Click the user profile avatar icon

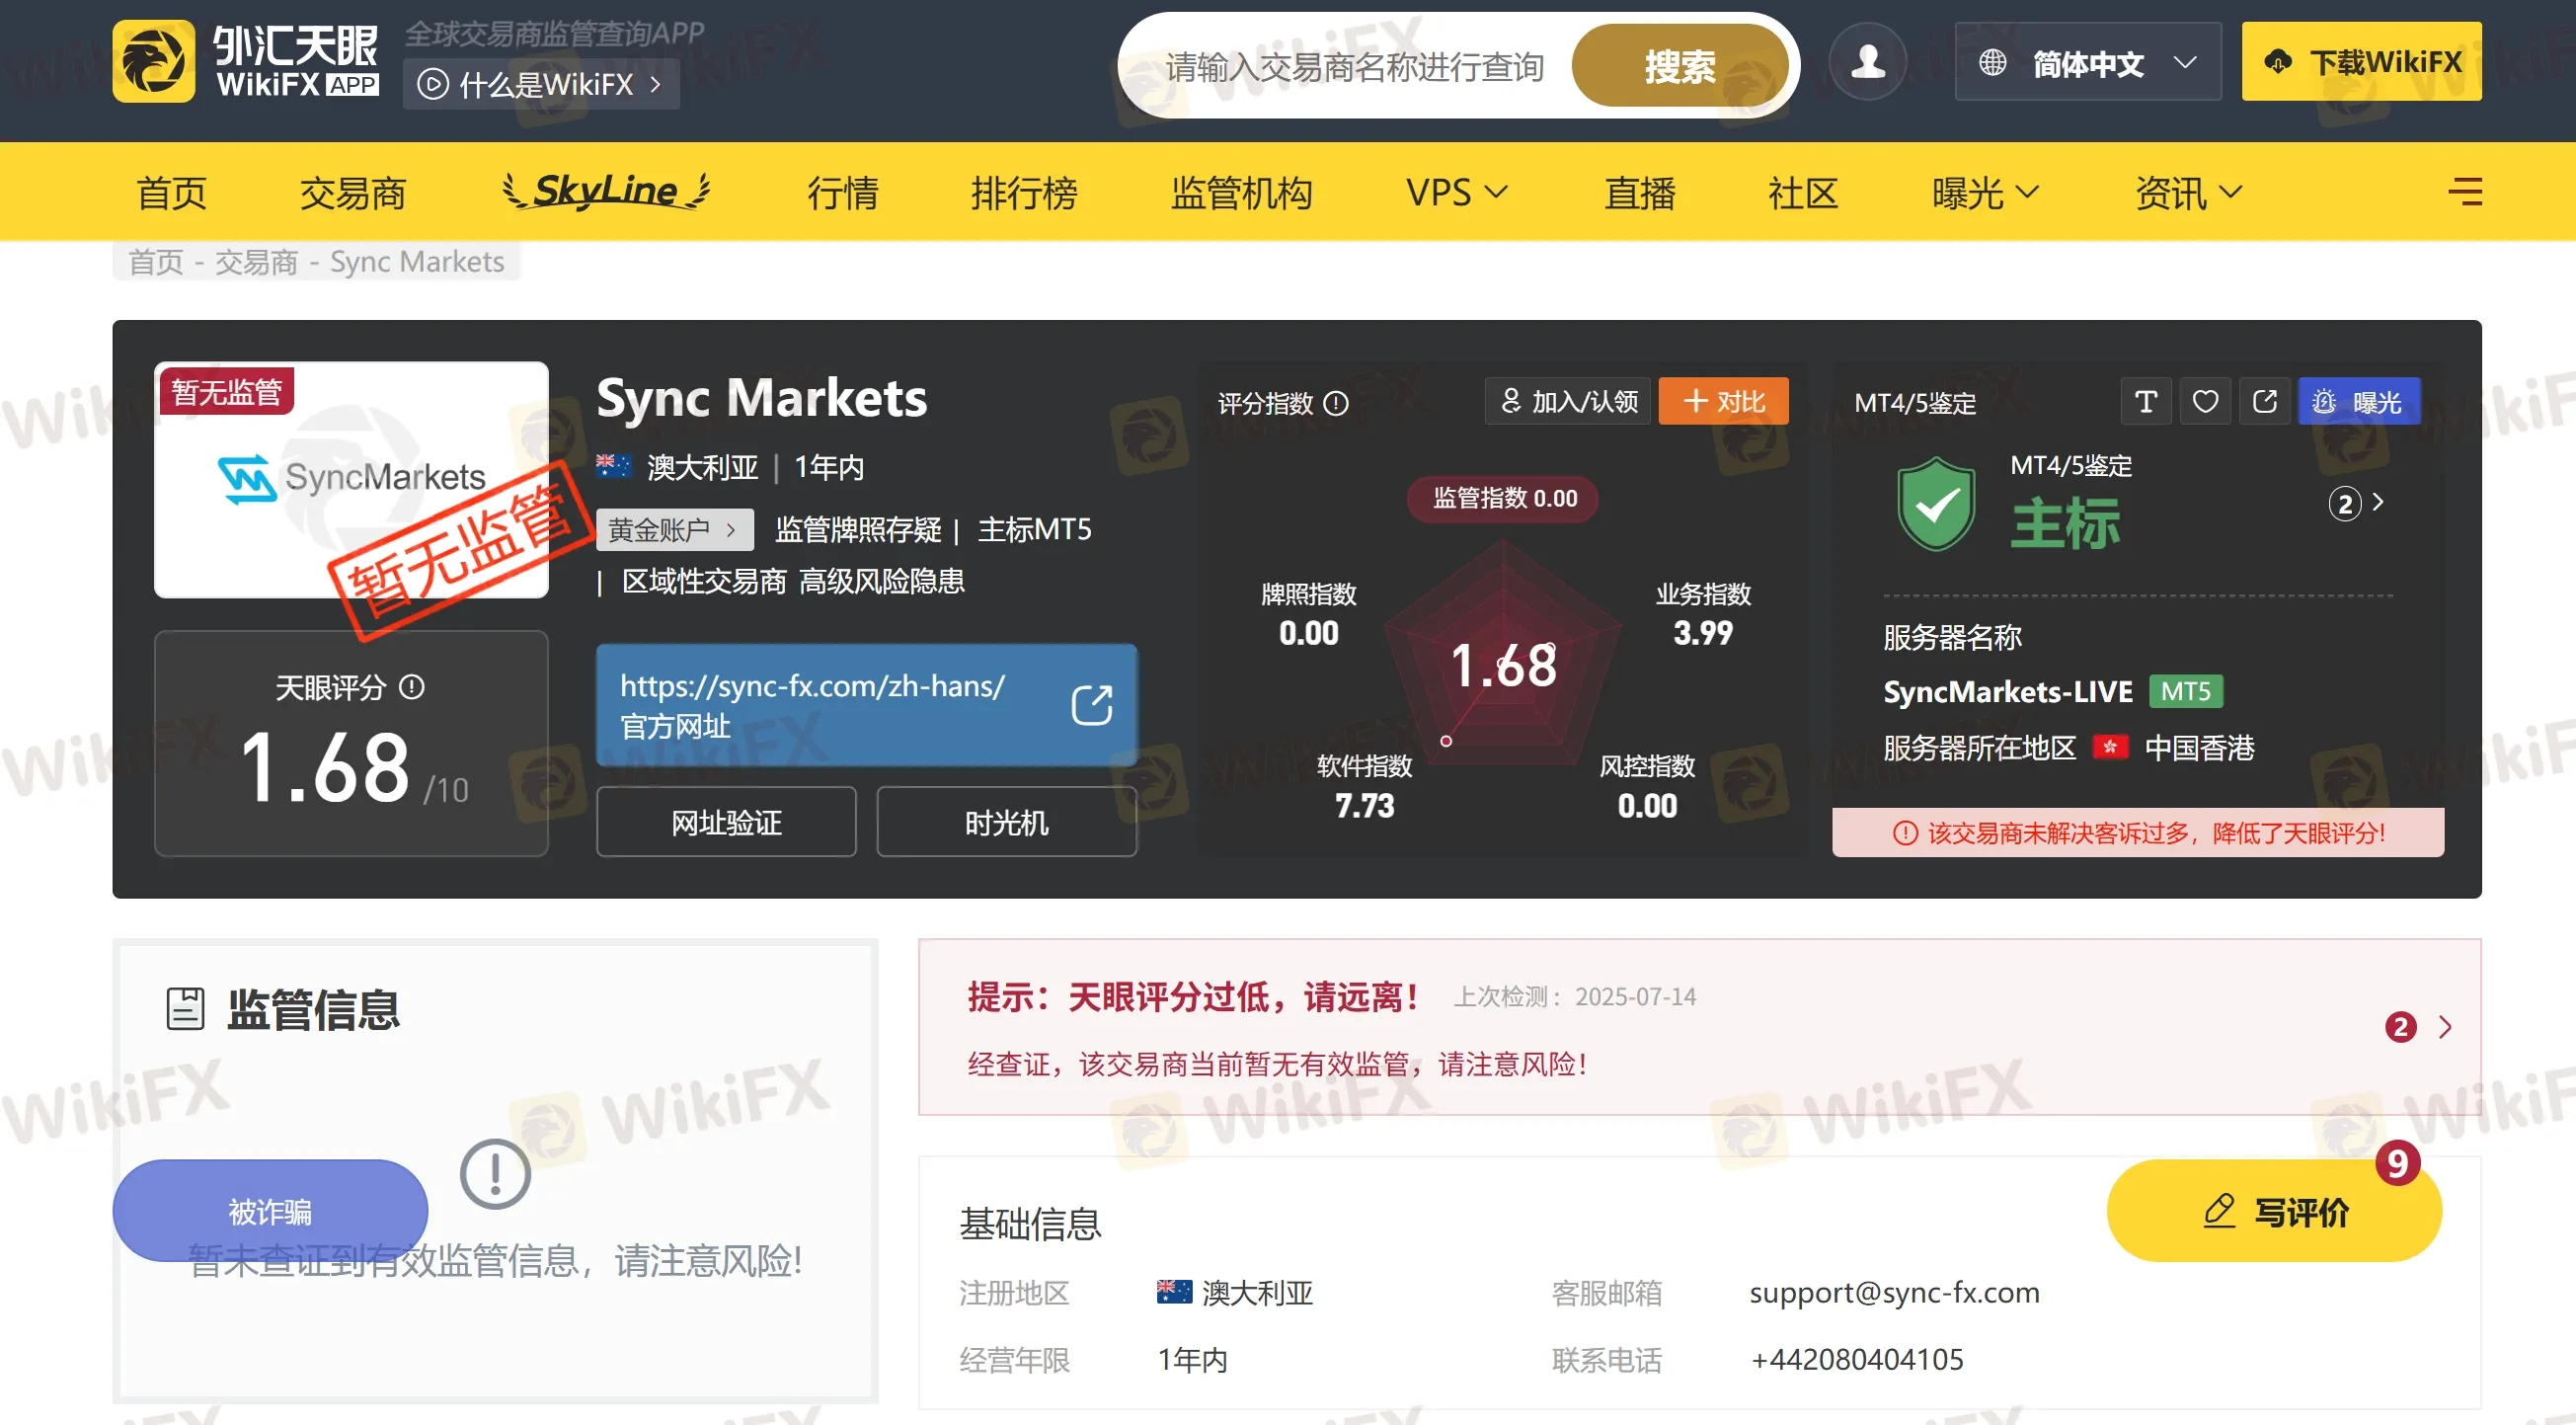tap(1866, 63)
